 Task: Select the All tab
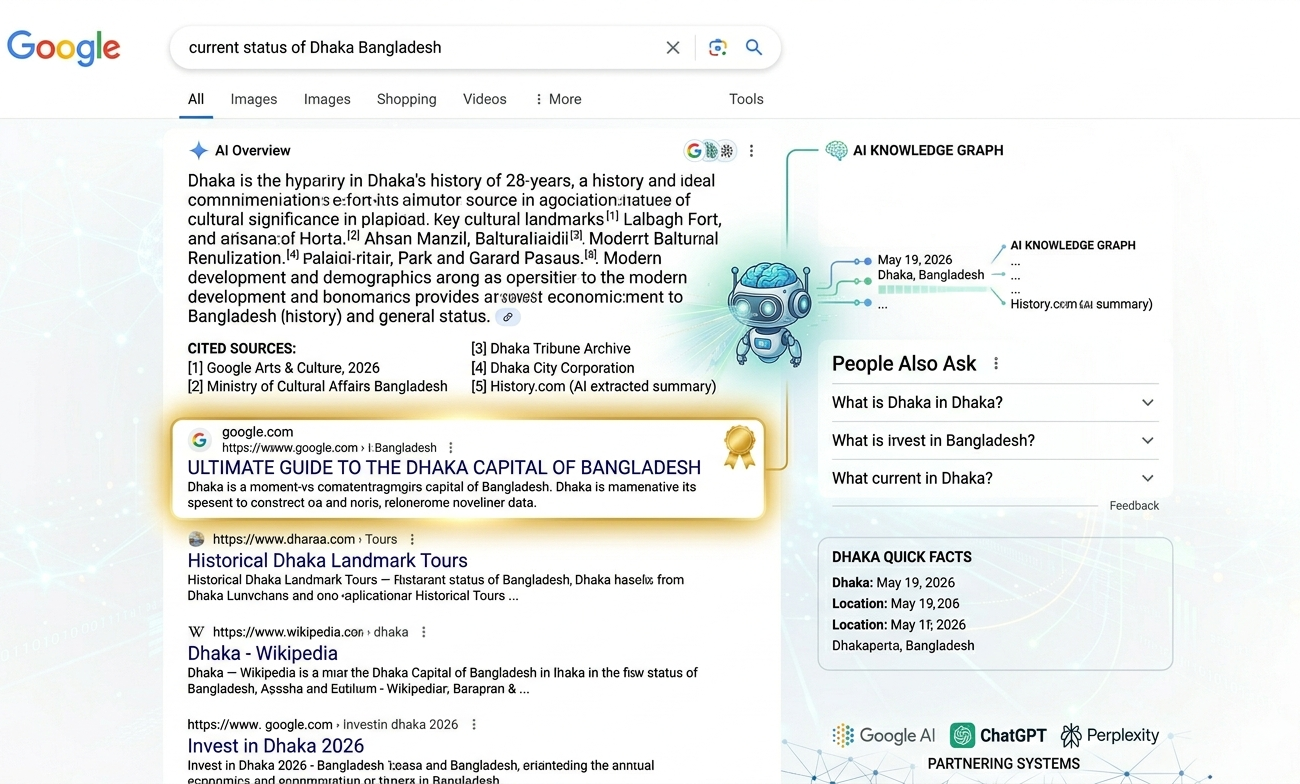click(x=196, y=99)
